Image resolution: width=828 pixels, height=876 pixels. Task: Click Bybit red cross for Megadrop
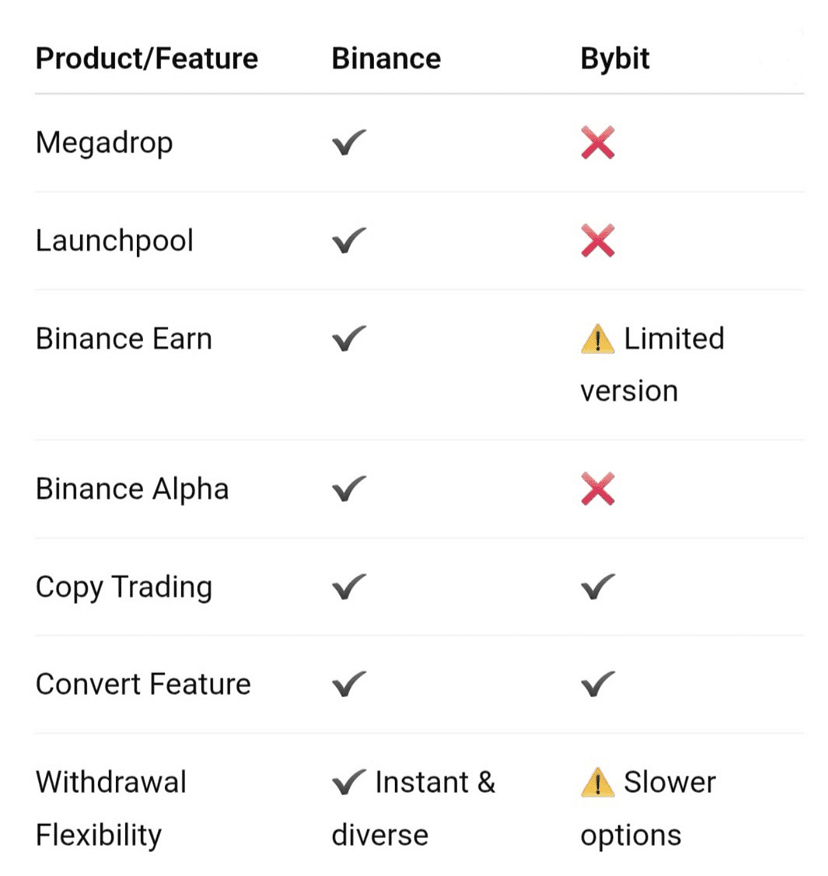click(597, 144)
